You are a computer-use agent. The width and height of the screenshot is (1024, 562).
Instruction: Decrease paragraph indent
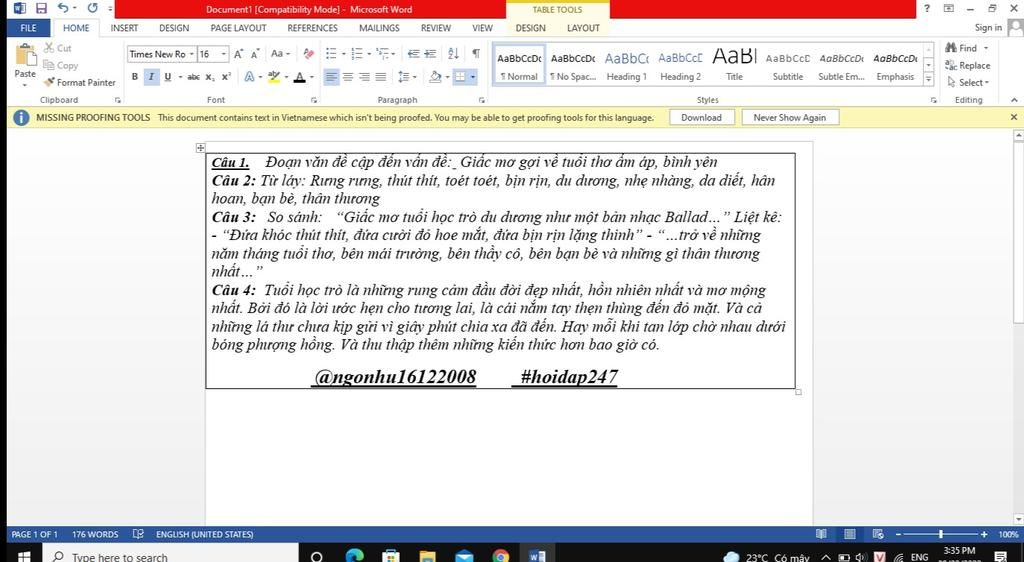pyautogui.click(x=413, y=54)
